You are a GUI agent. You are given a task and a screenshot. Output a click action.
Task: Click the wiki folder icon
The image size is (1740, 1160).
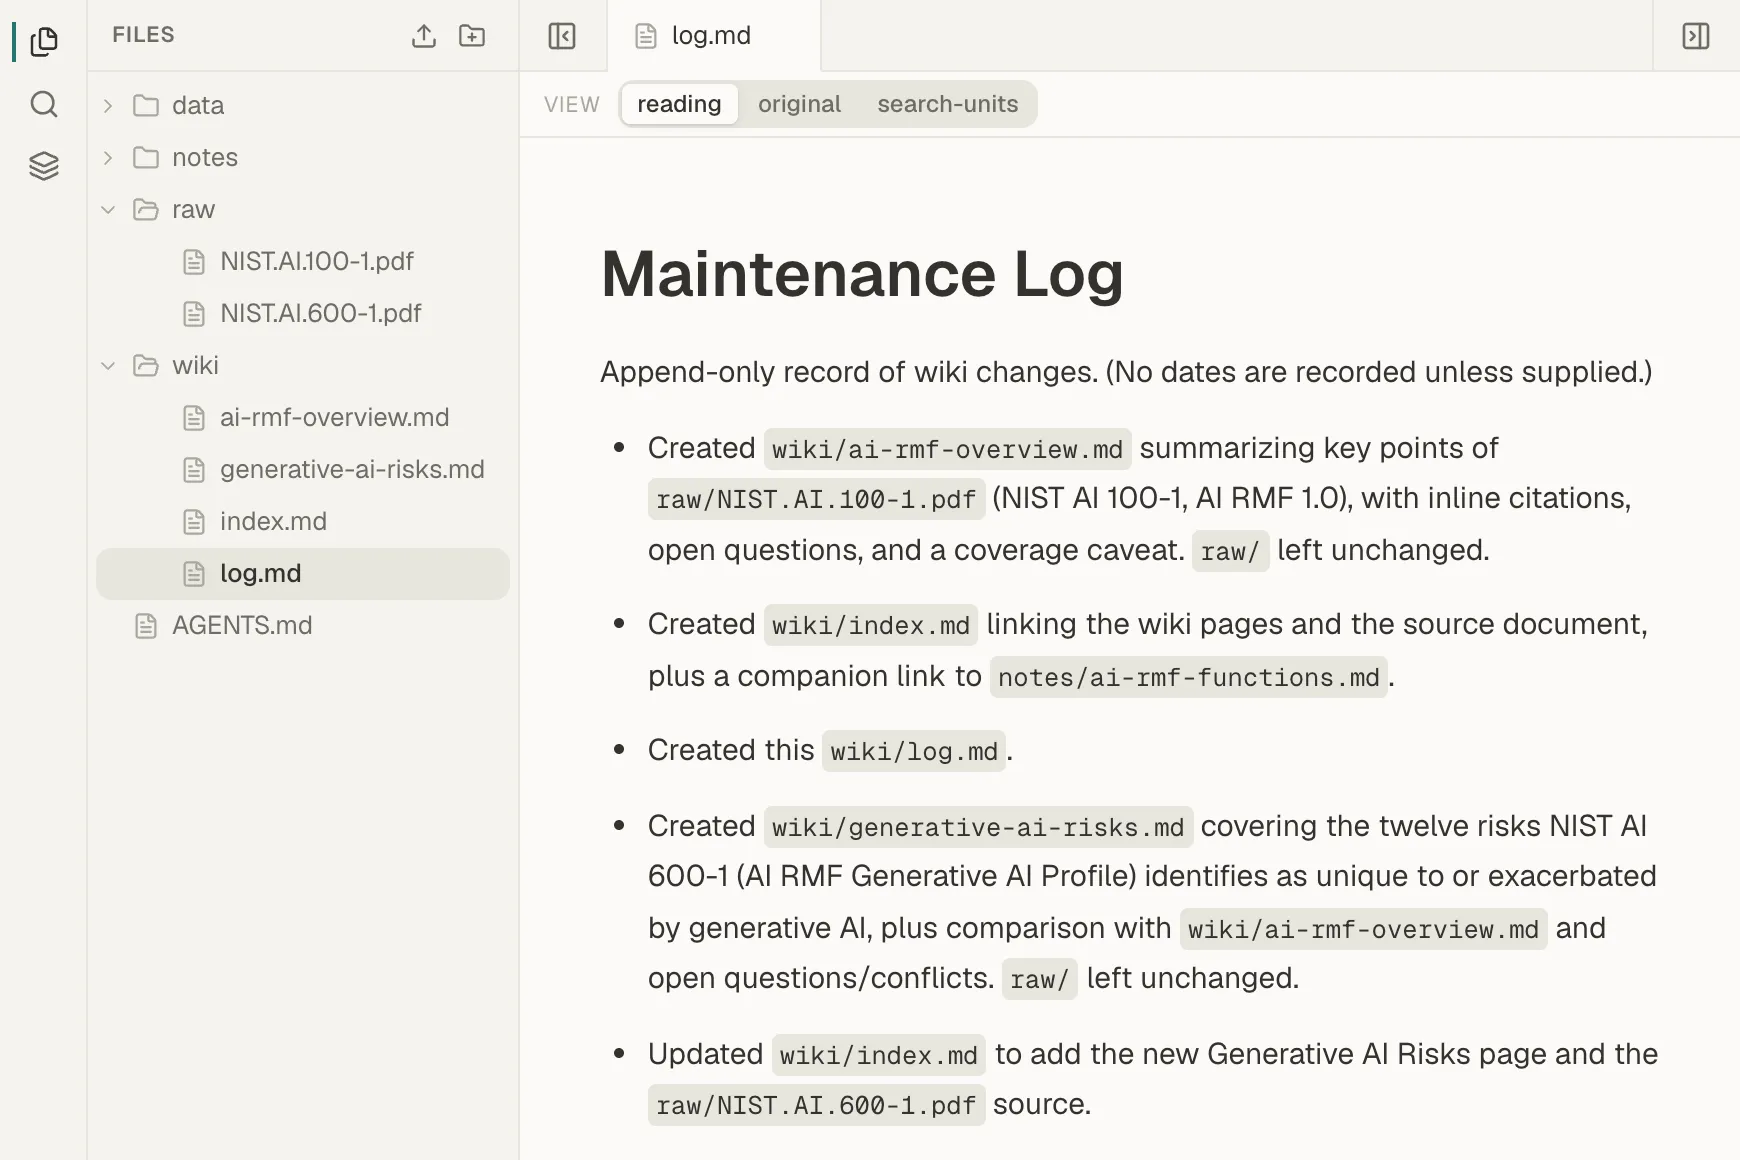[146, 365]
